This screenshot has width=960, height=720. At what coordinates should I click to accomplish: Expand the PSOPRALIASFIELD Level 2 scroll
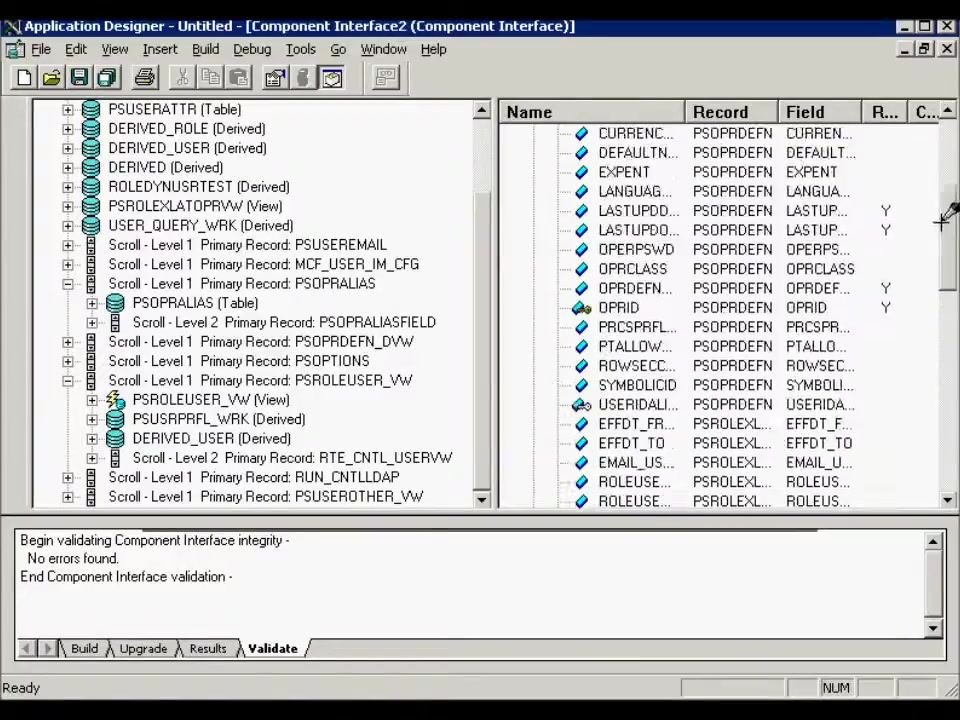pyautogui.click(x=92, y=323)
